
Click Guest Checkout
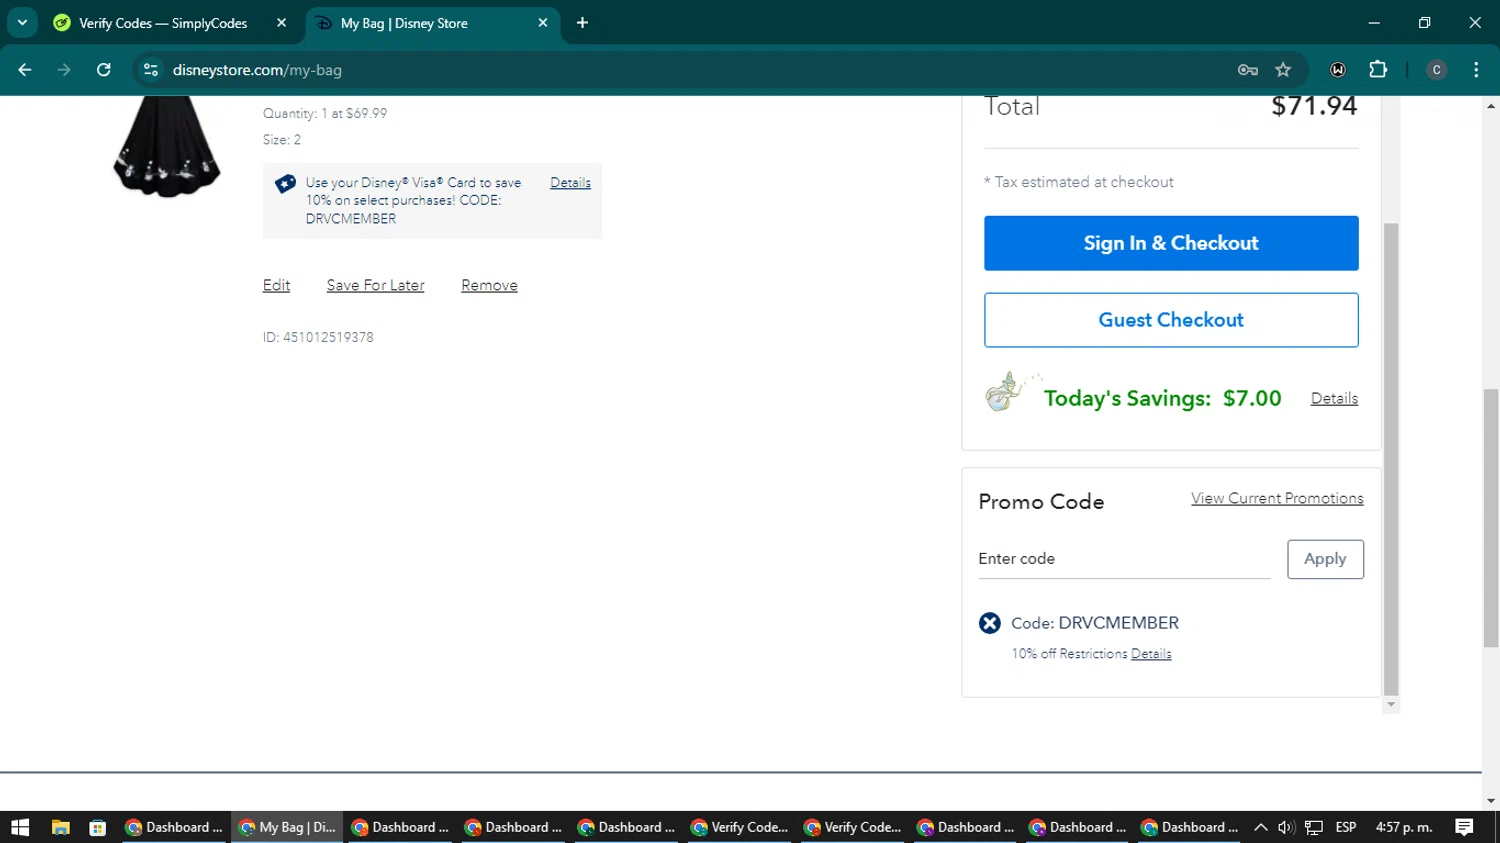(1171, 320)
